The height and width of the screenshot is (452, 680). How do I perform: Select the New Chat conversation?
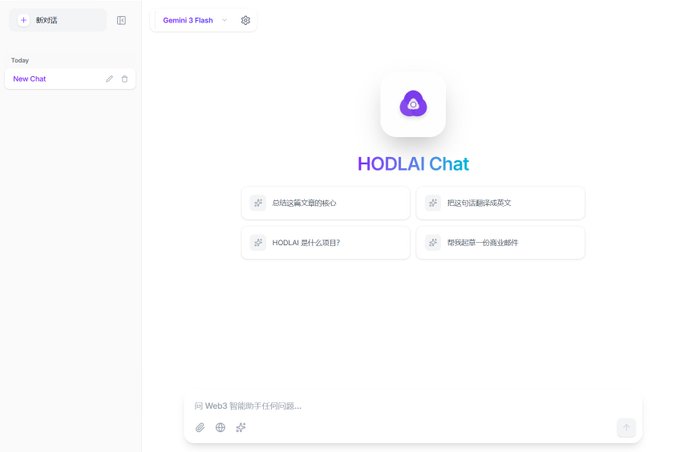[x=70, y=79]
